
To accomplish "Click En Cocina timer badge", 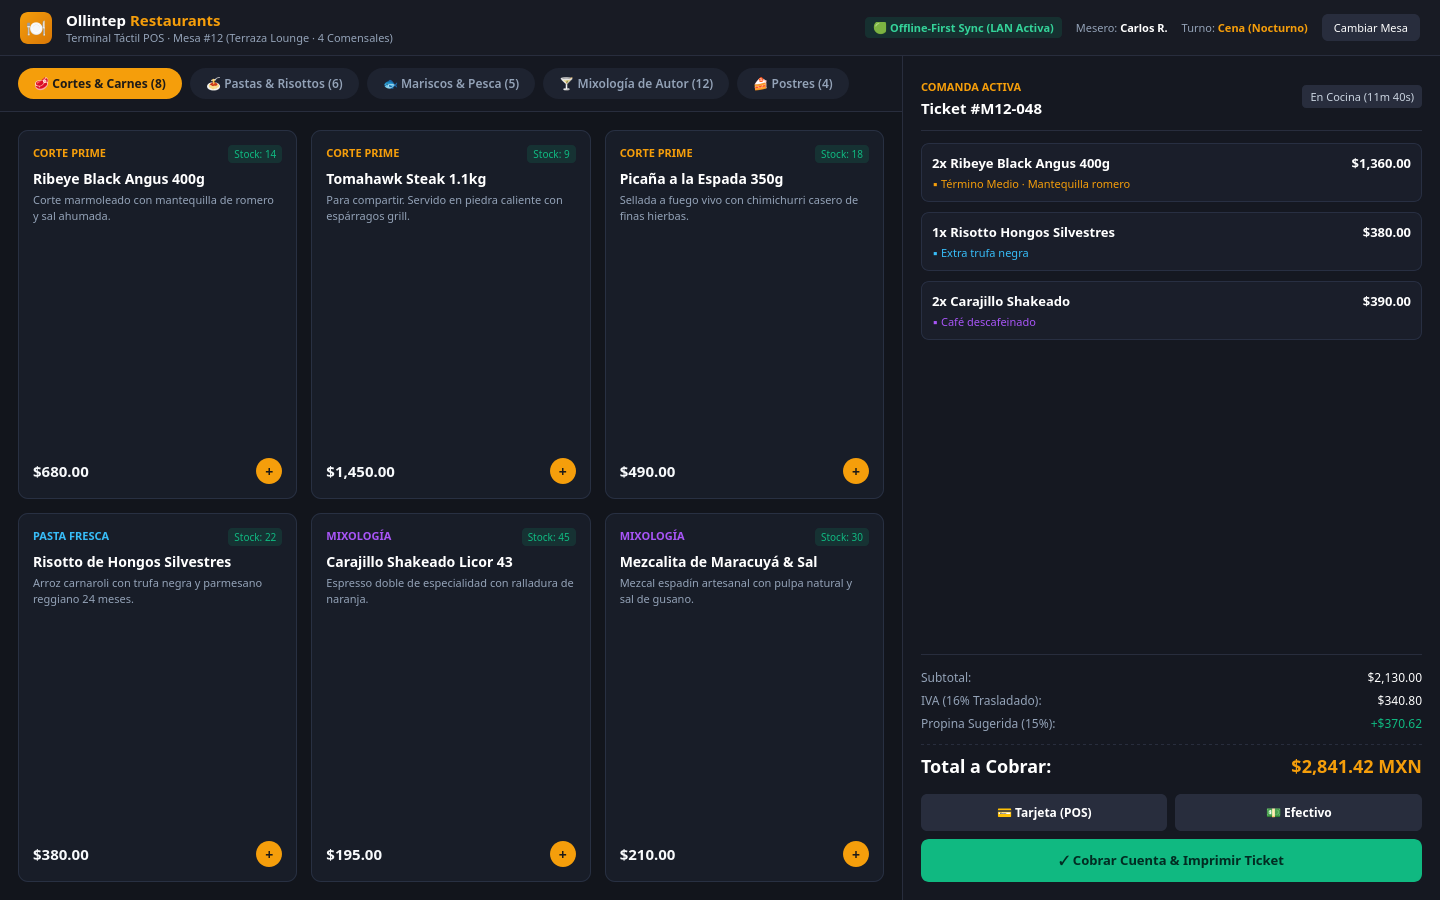I will pos(1362,97).
